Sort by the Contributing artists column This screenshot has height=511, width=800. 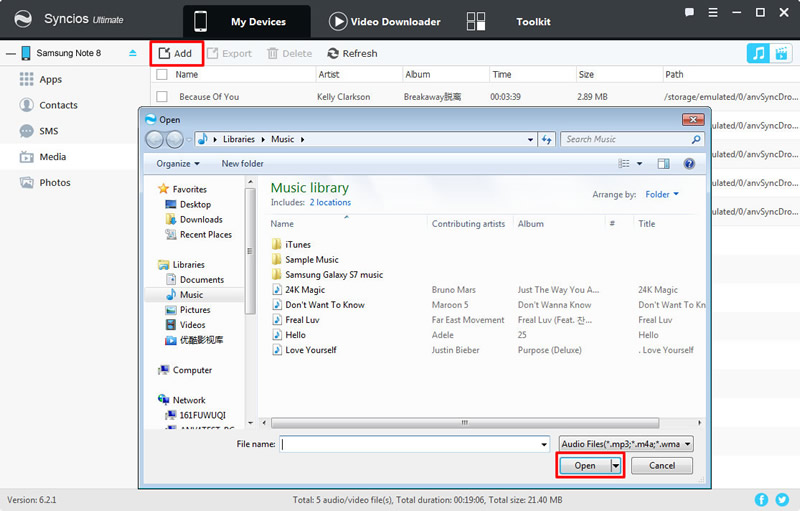(468, 224)
